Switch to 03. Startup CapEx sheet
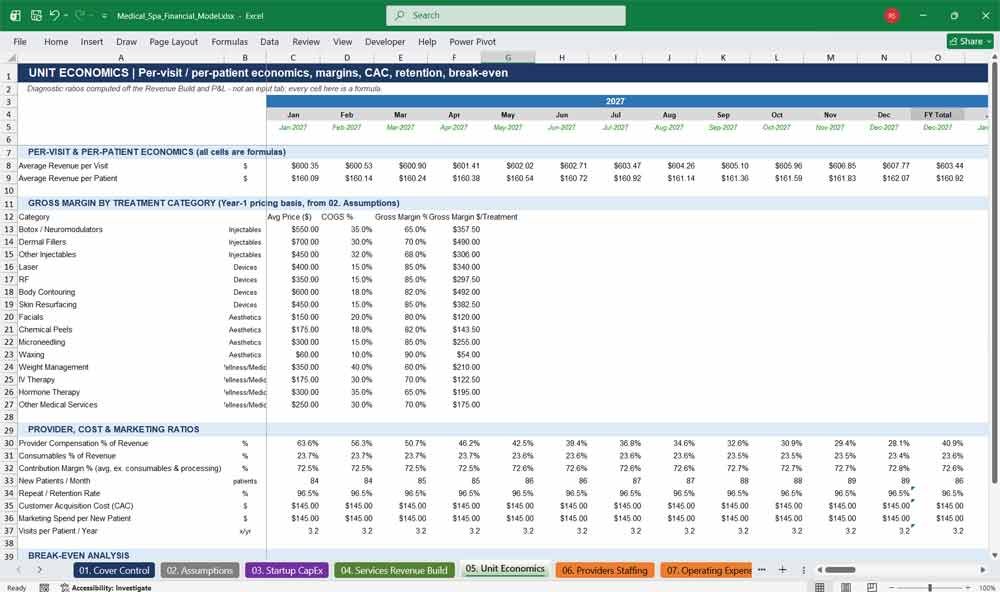This screenshot has width=1000, height=592. pos(287,570)
